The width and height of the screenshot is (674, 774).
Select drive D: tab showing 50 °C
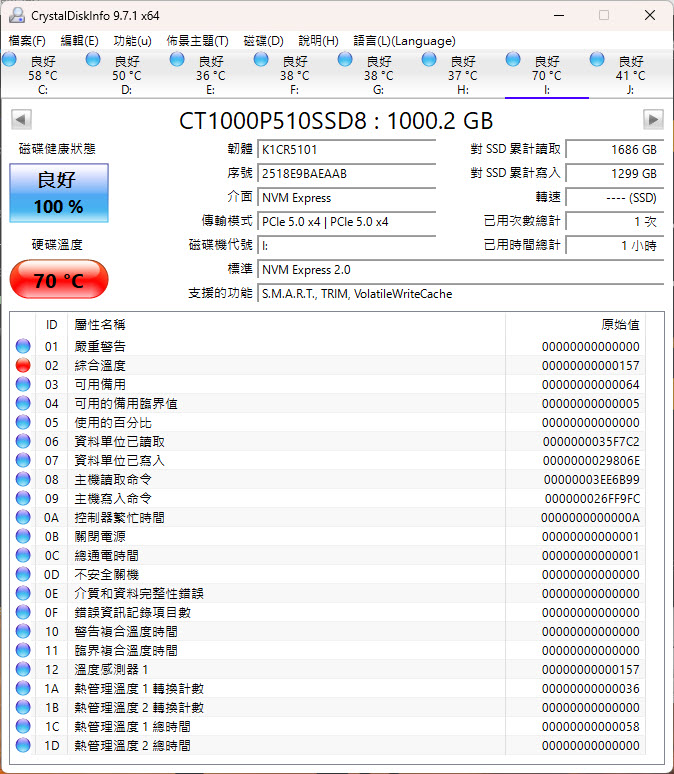126,75
